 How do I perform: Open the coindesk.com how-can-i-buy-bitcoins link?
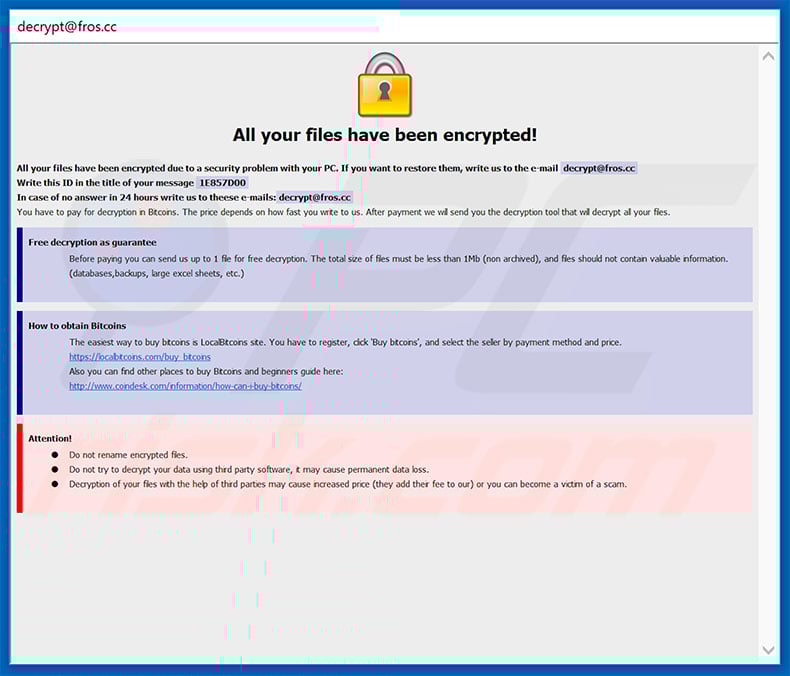185,386
